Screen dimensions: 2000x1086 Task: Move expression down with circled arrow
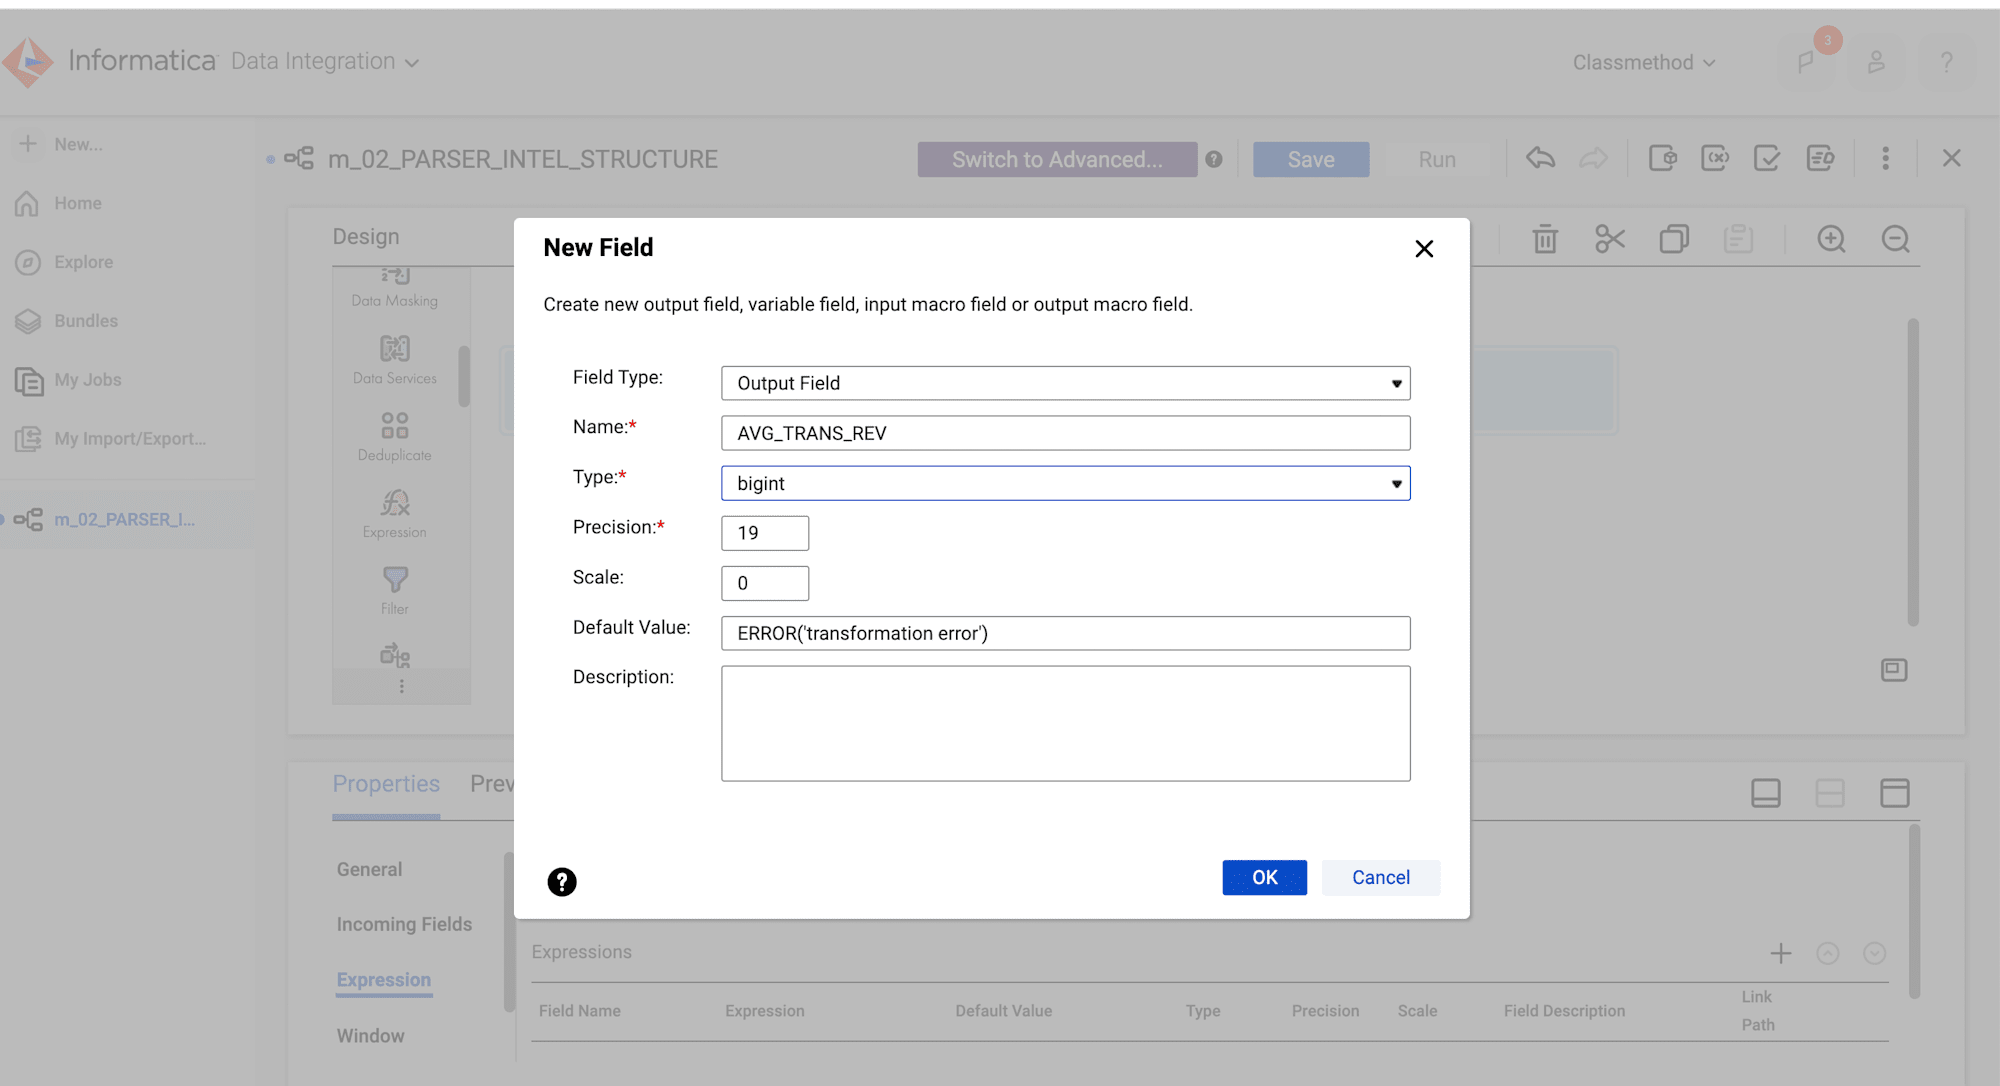(x=1875, y=953)
